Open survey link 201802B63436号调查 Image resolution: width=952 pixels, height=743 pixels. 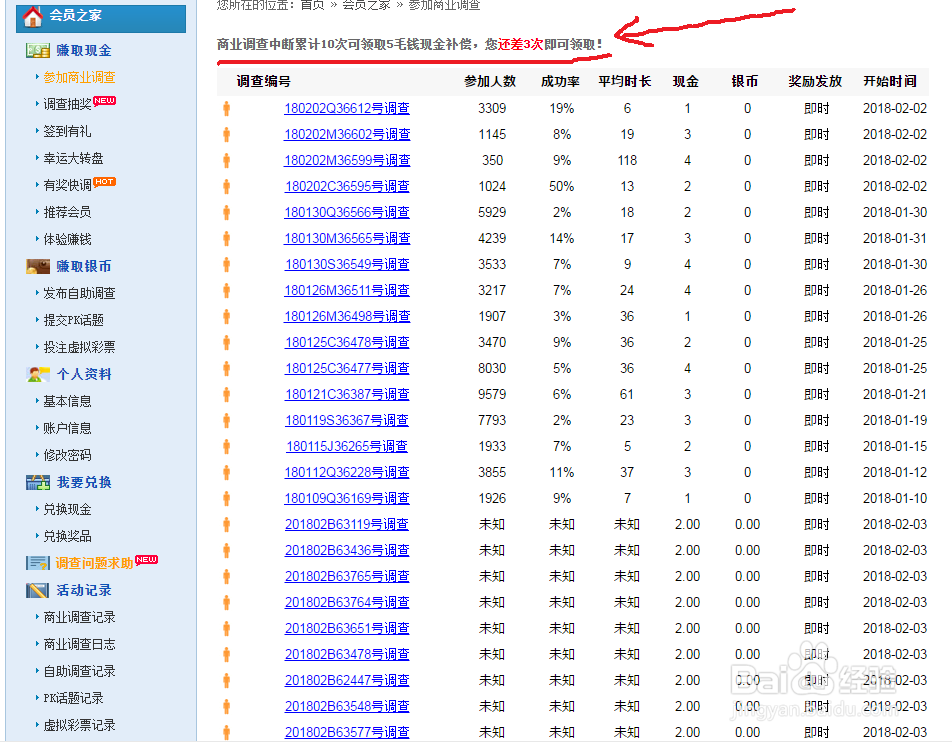click(347, 551)
